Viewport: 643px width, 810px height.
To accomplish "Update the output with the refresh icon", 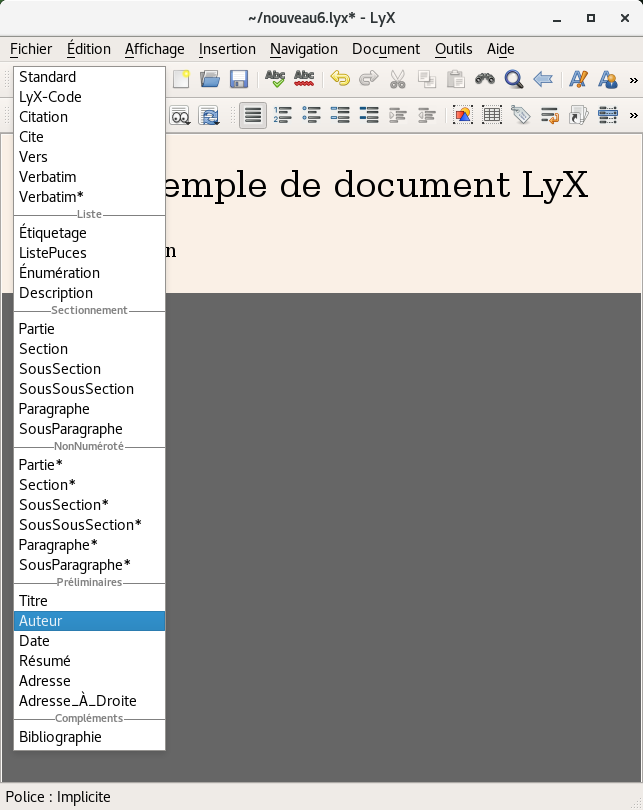I will [x=209, y=115].
